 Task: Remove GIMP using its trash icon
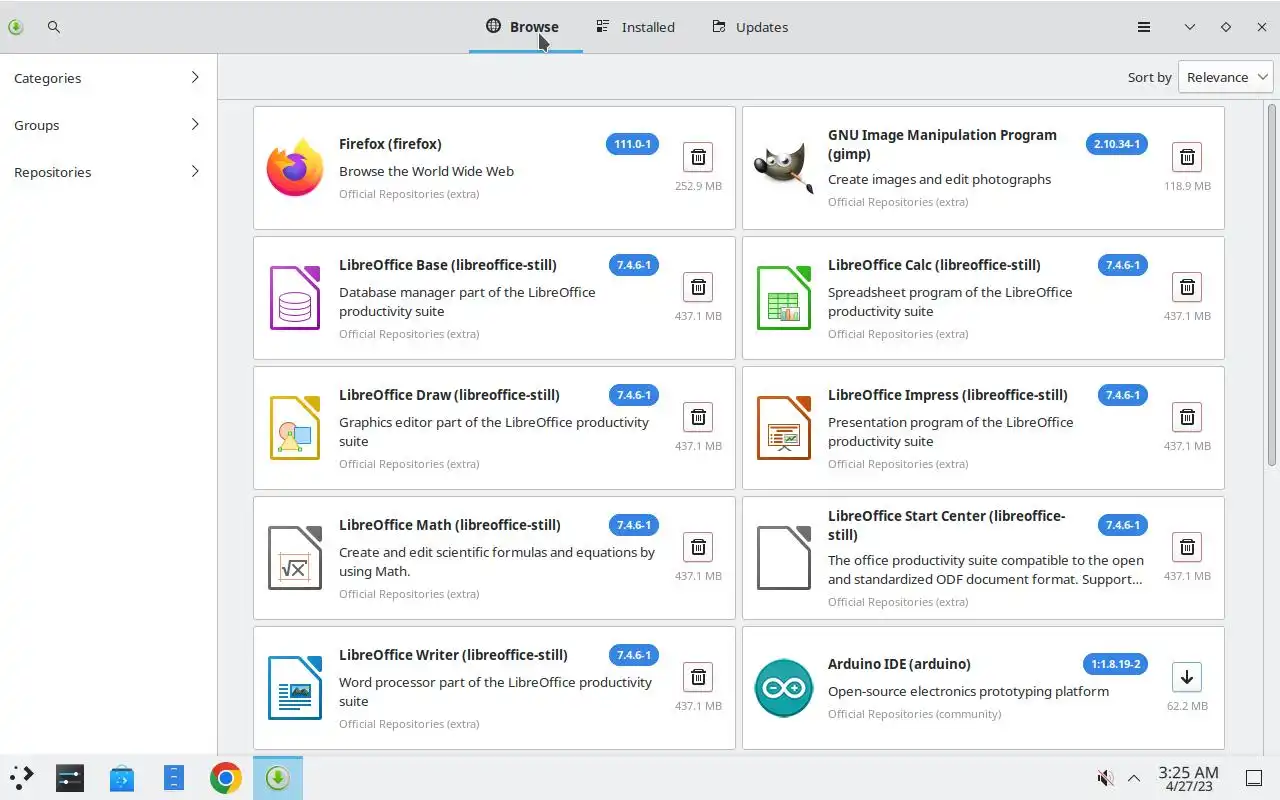[1187, 157]
